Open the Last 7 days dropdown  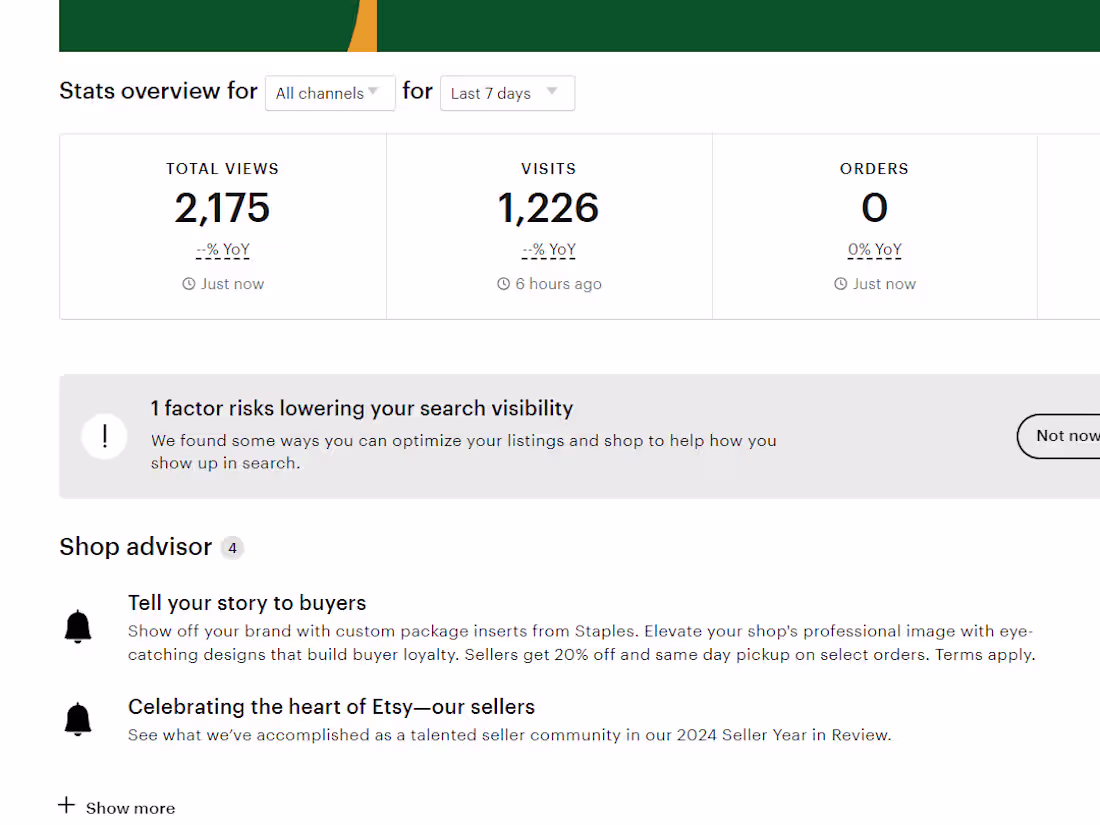coord(507,93)
